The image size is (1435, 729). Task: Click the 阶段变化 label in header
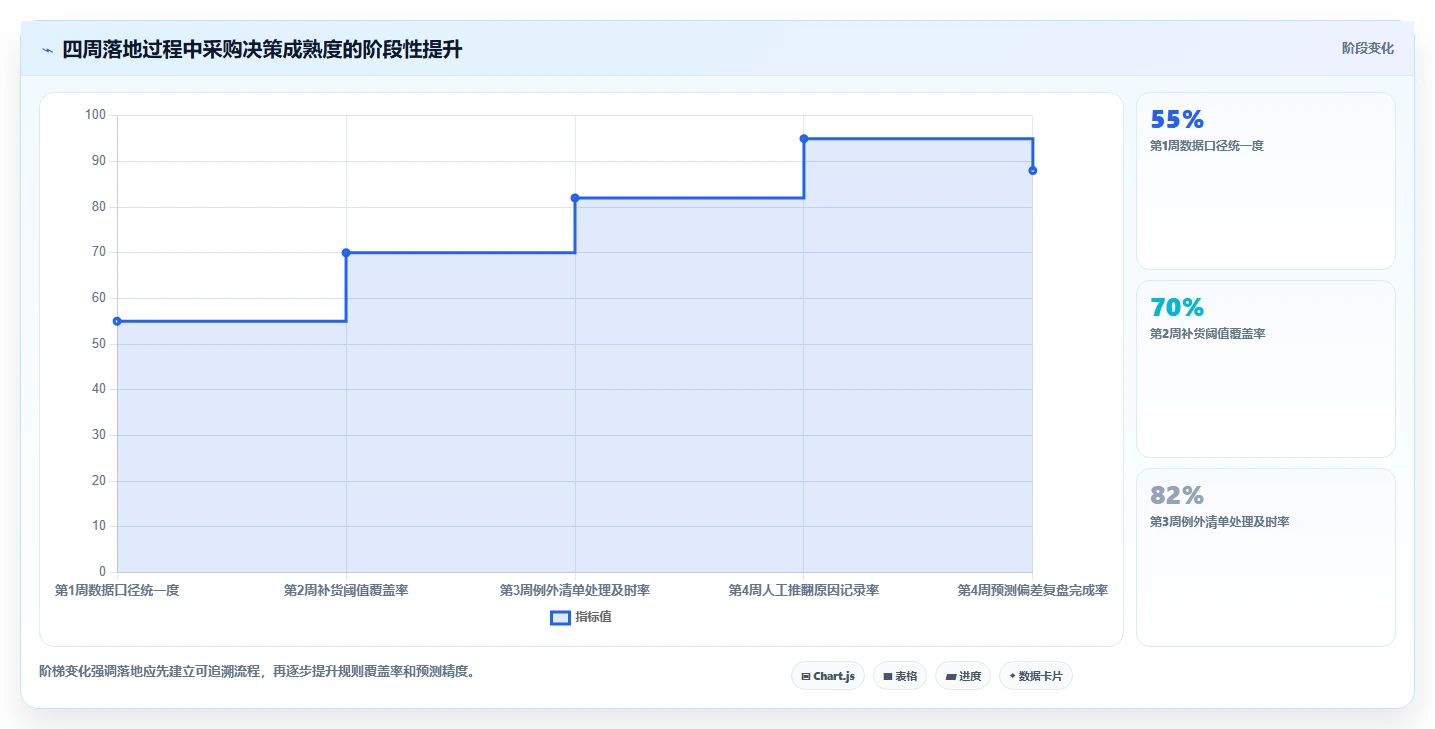(1367, 48)
